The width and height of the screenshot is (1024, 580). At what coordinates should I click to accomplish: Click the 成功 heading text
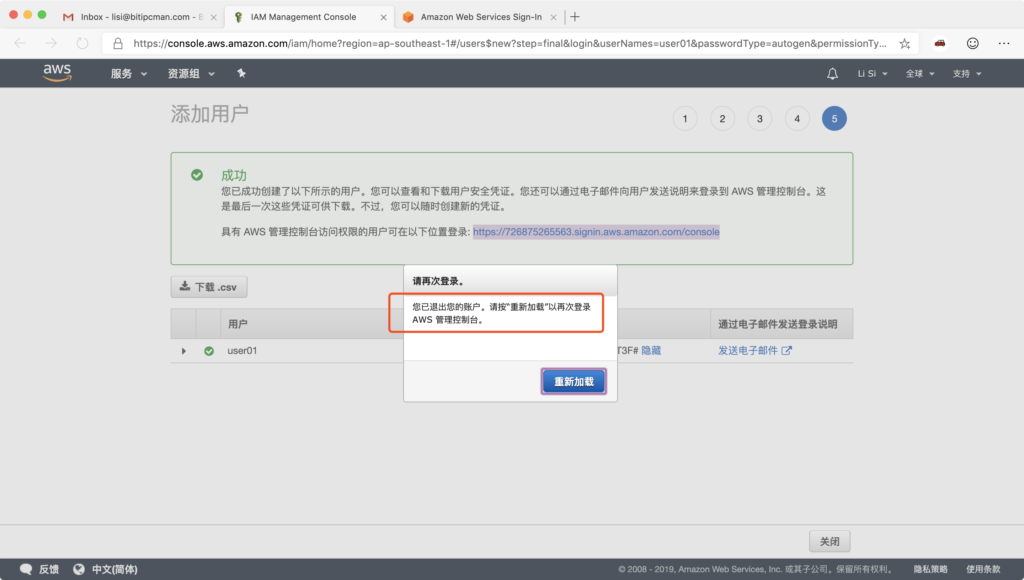pos(234,175)
